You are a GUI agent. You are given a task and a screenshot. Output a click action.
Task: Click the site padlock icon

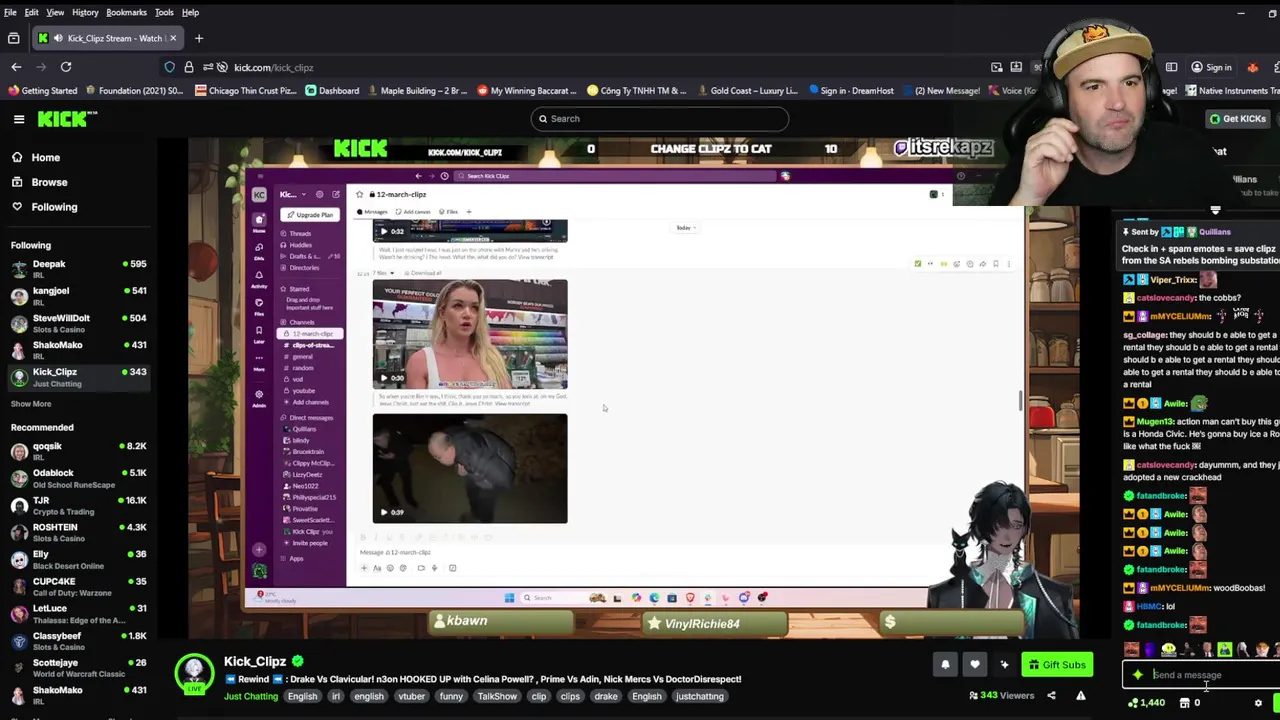pos(189,67)
